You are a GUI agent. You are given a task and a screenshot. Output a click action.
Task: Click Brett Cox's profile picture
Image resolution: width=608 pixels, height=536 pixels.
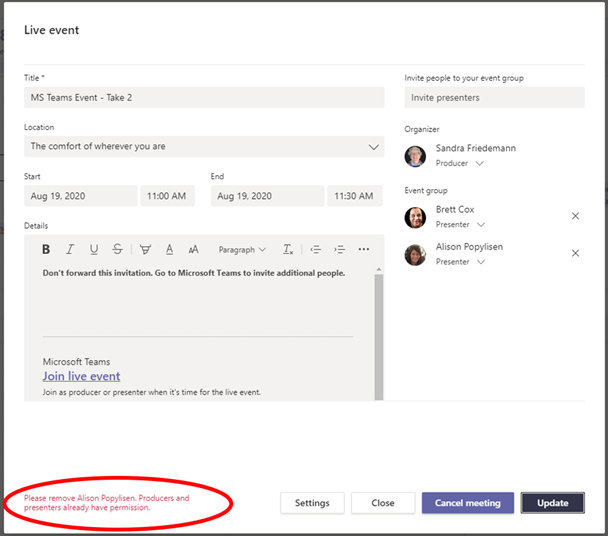[415, 218]
